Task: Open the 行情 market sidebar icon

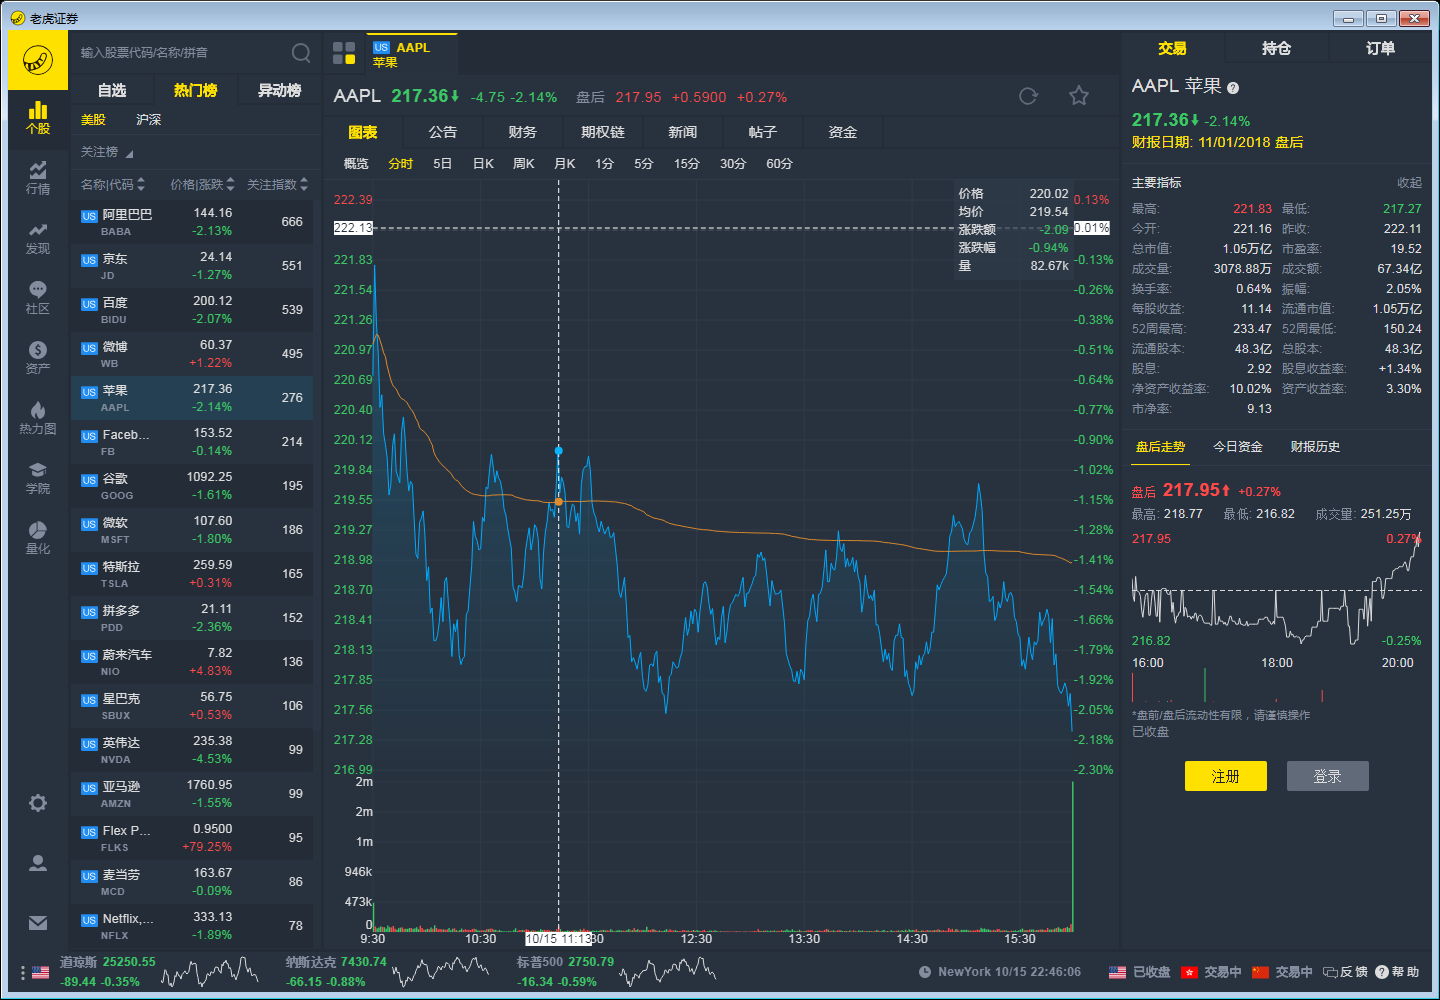Action: (x=38, y=178)
